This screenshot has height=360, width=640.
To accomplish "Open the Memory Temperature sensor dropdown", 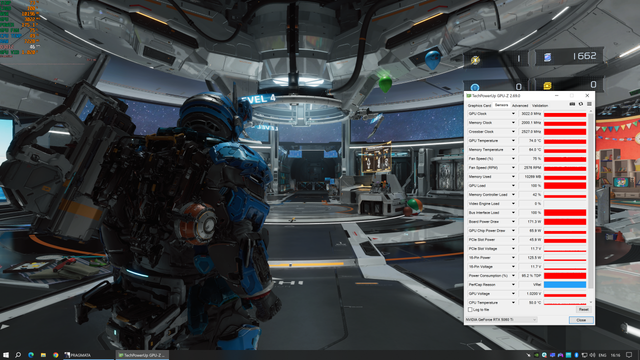I will (513, 149).
